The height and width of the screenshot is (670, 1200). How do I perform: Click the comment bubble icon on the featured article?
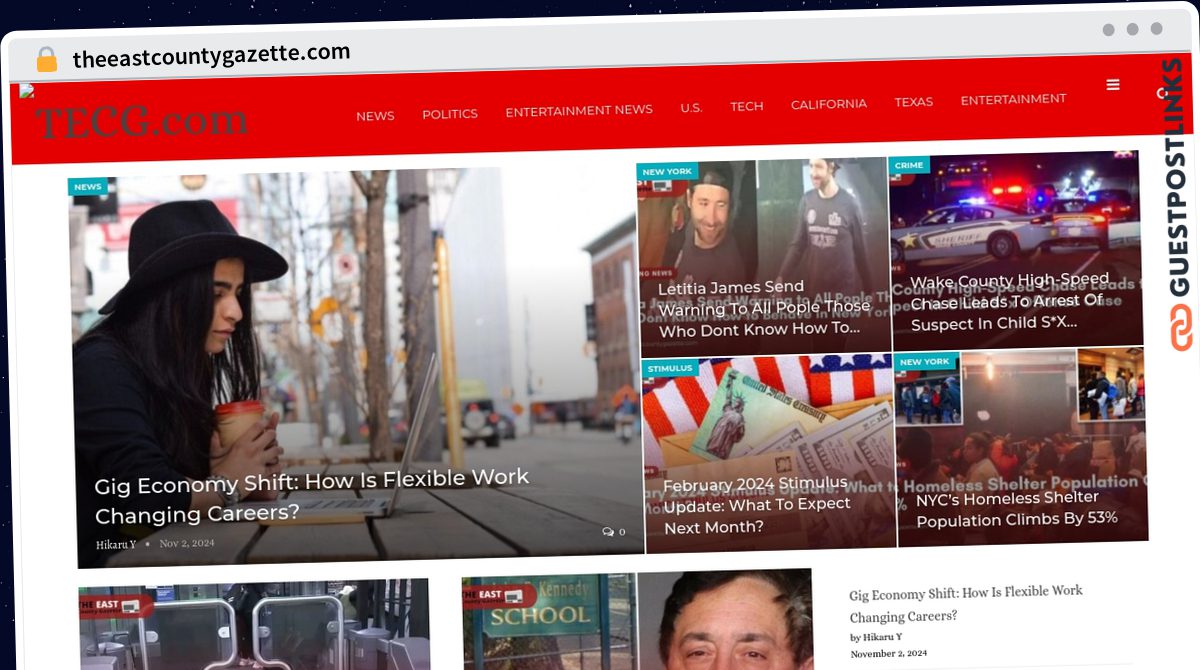[x=607, y=532]
